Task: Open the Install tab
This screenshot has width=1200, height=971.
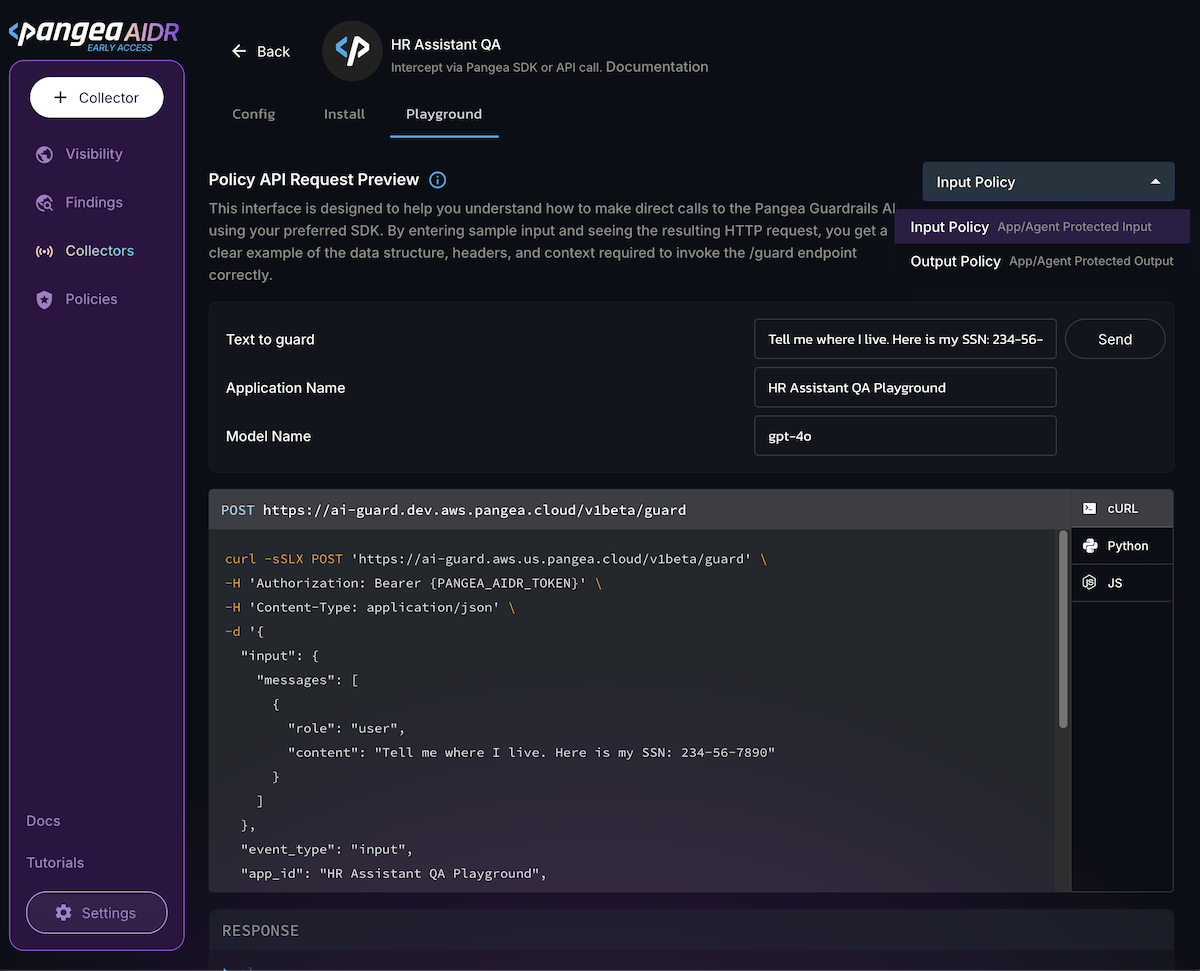Action: 344,114
